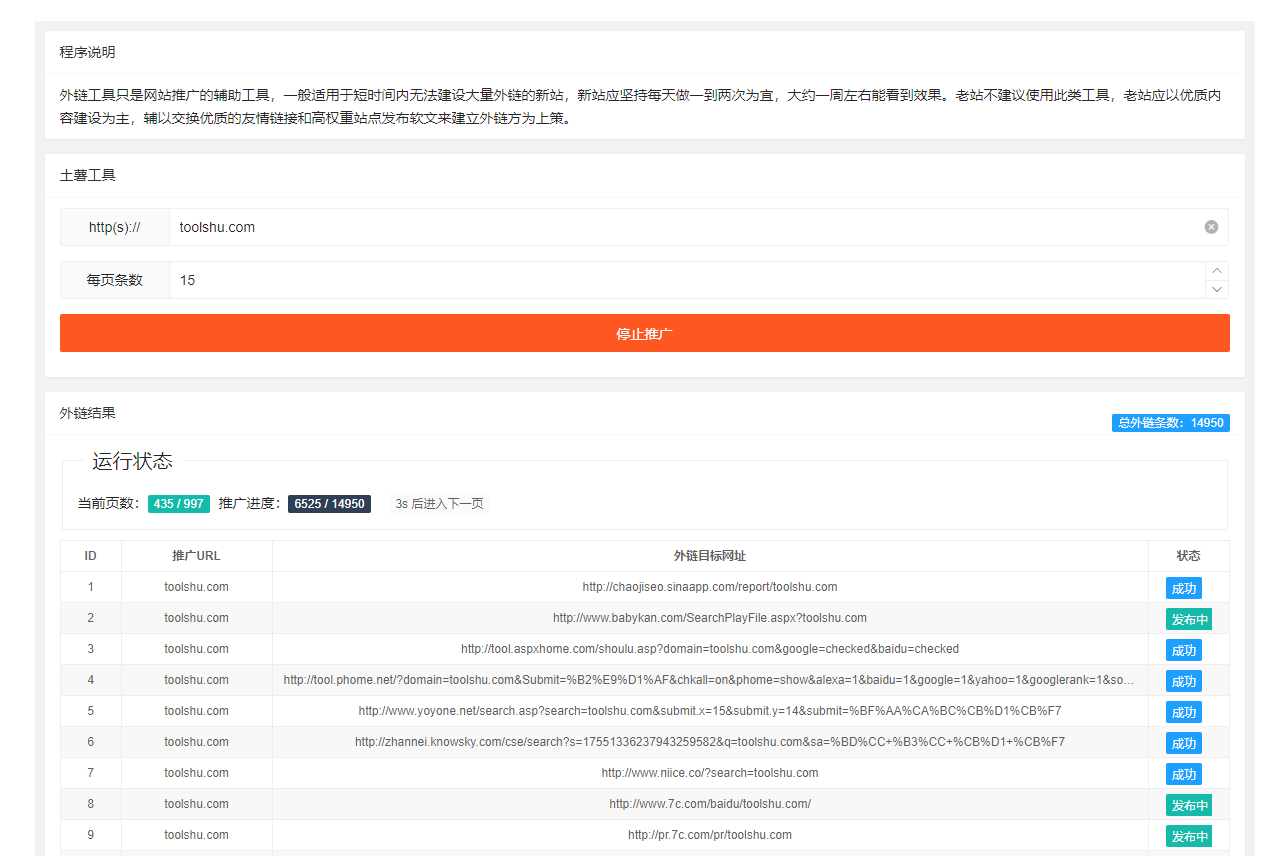Click the 成功 status badge in row 7
The height and width of the screenshot is (856, 1286).
[1184, 774]
